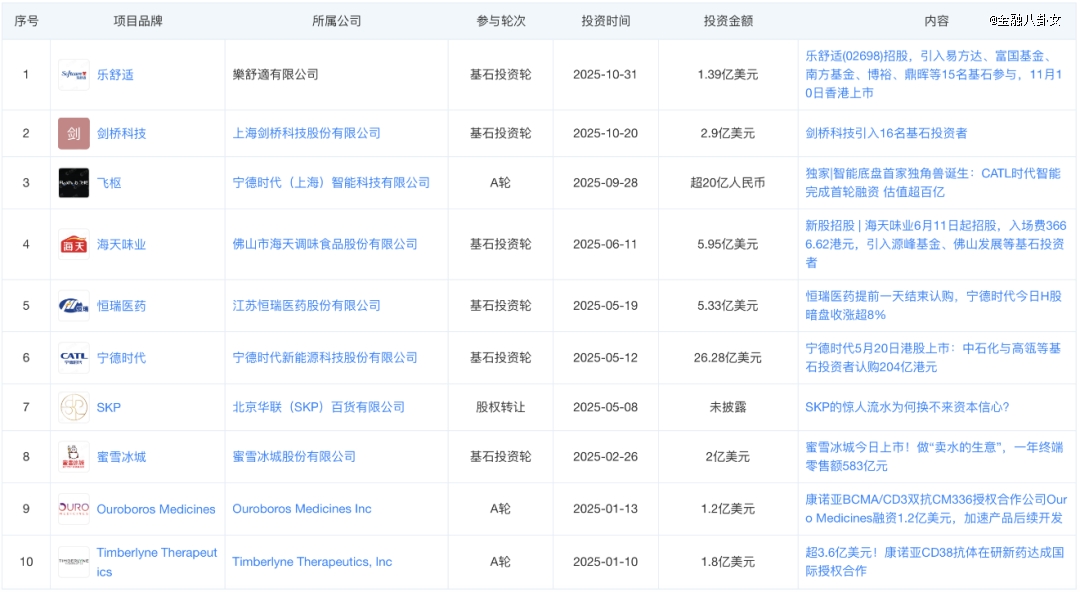
Task: Open company link 佛山市海天调味食品股份有限公司
Action: (325, 244)
